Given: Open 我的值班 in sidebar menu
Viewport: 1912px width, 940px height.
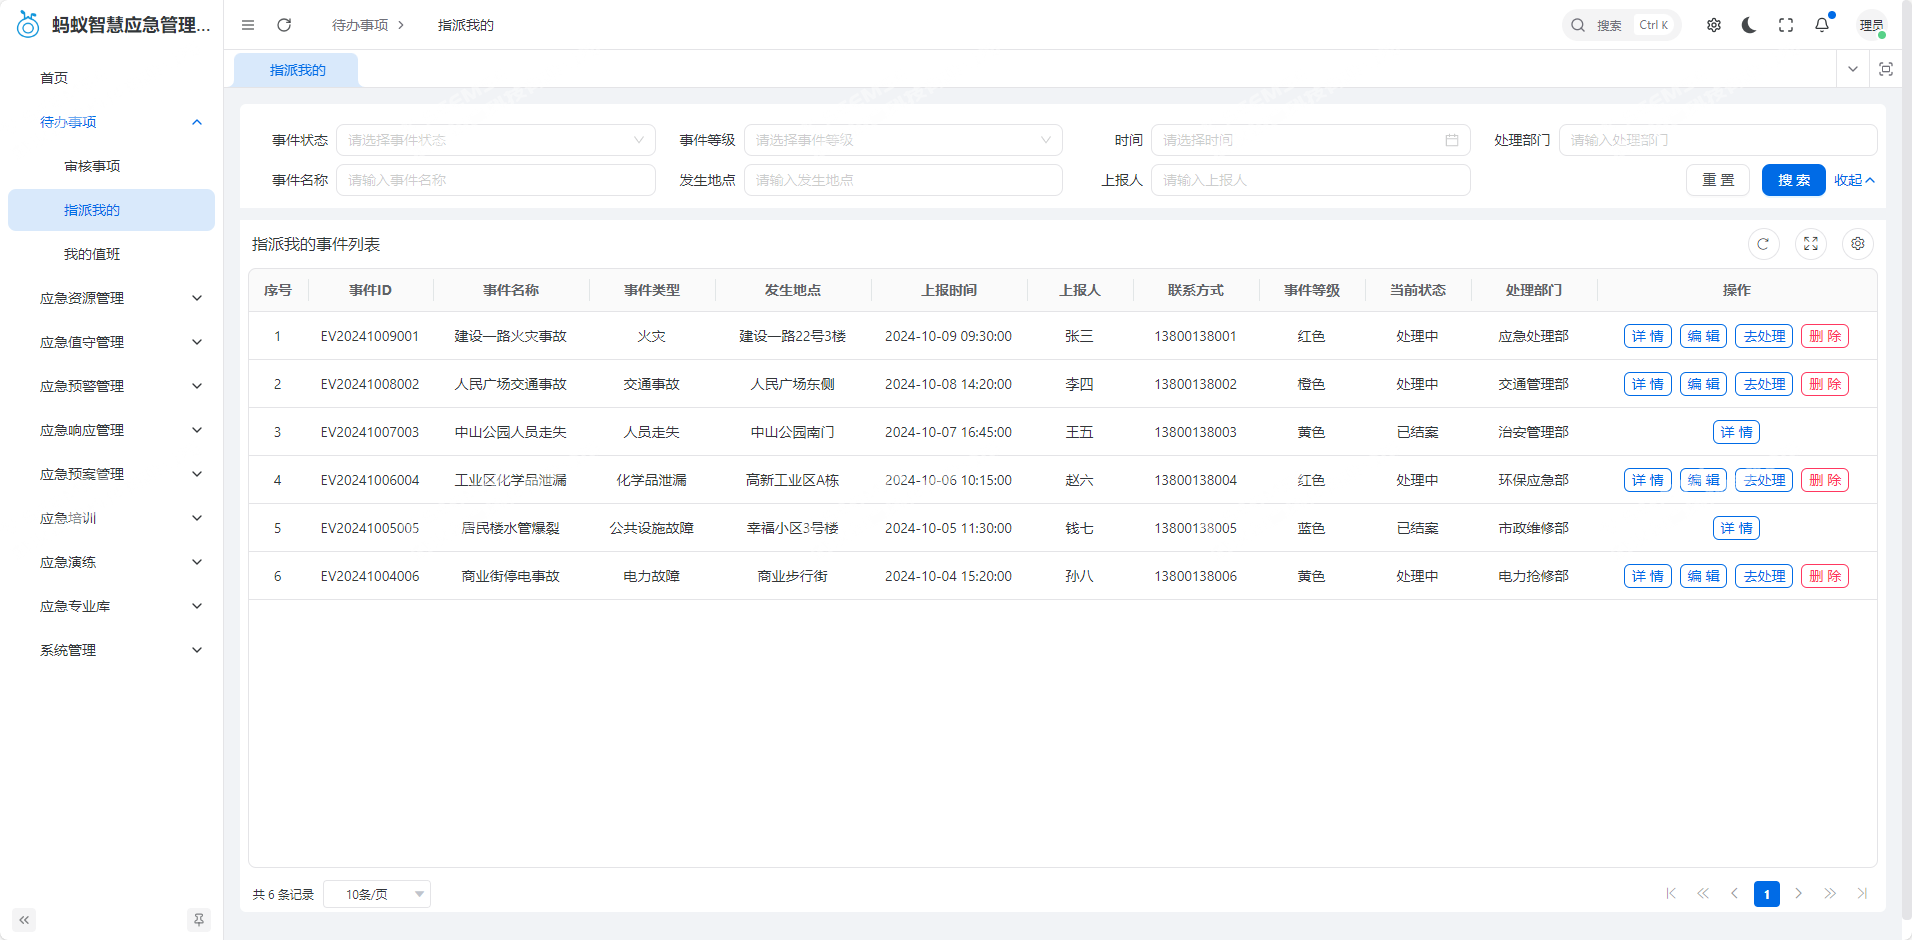Looking at the screenshot, I should pos(92,254).
